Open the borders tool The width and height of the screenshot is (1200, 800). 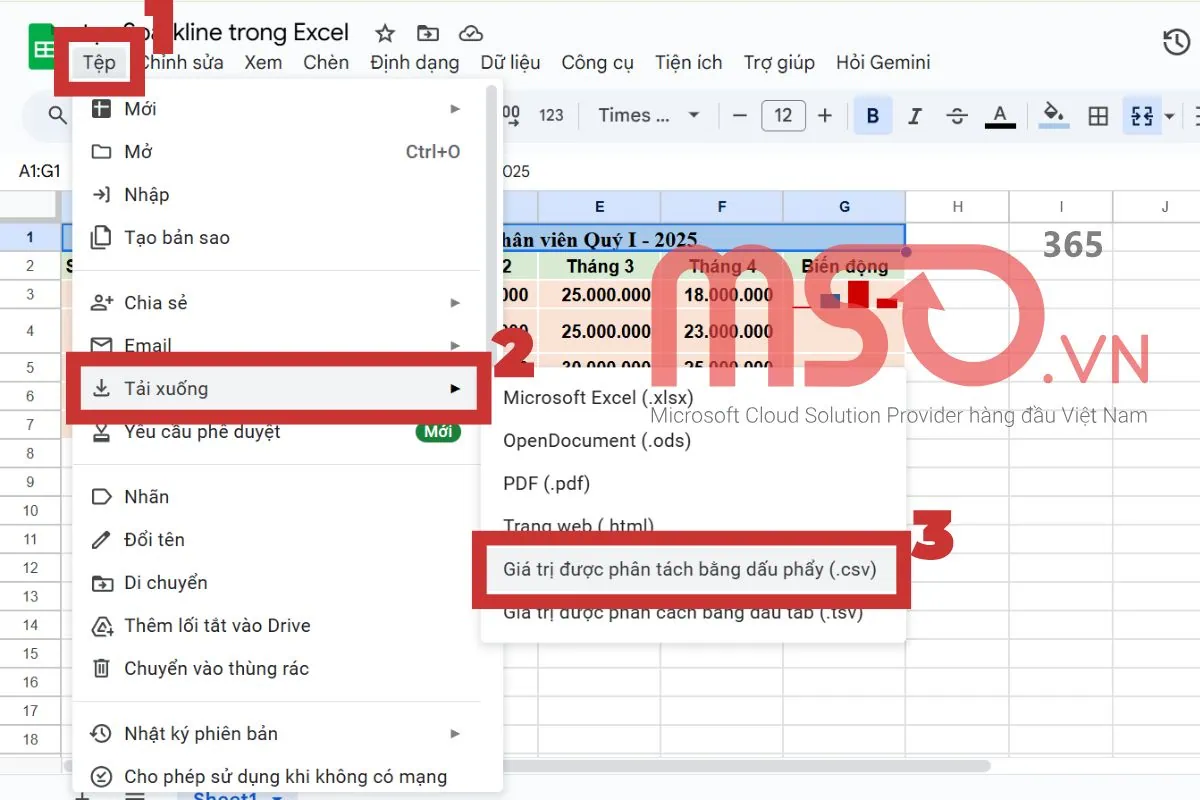point(1097,115)
